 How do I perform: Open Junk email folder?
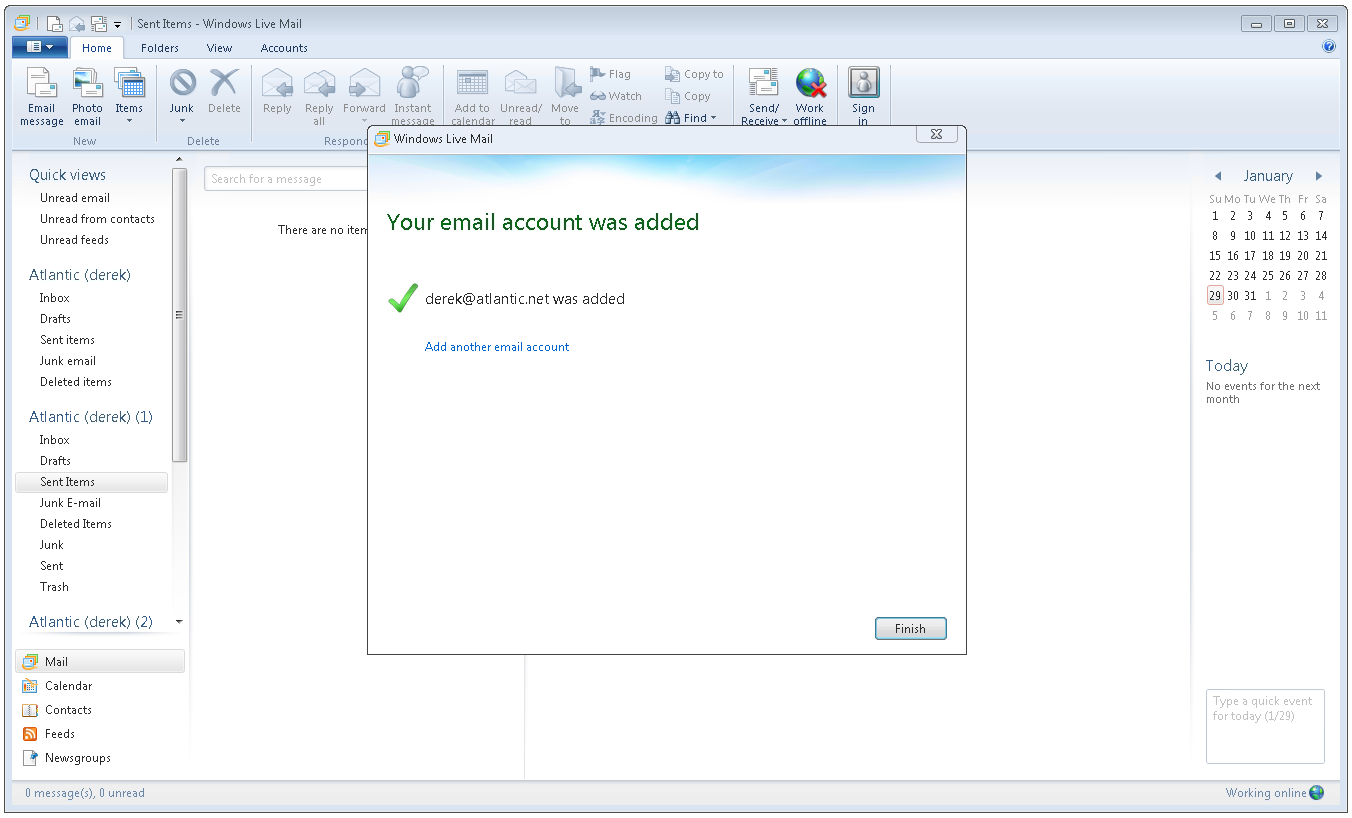click(68, 361)
